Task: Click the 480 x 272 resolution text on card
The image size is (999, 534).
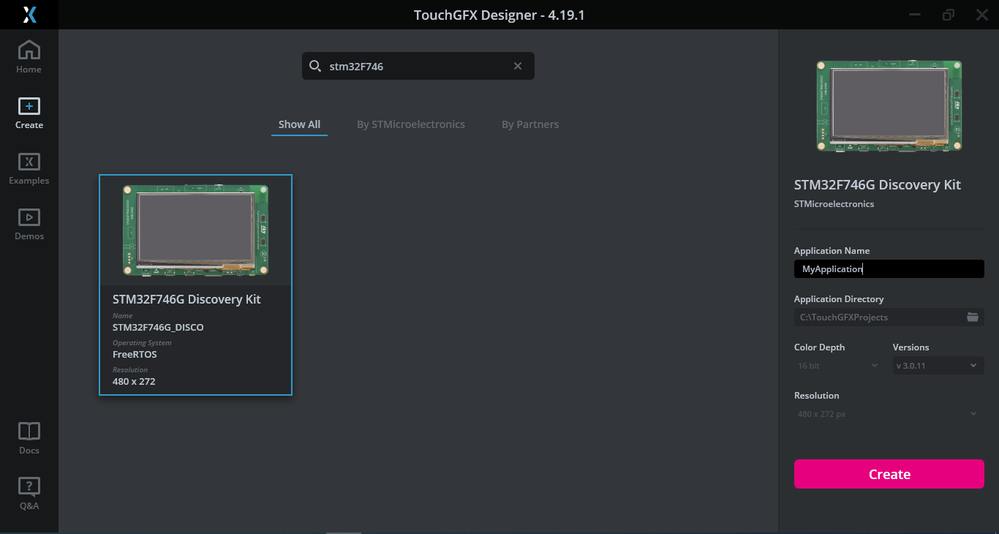Action: (134, 381)
